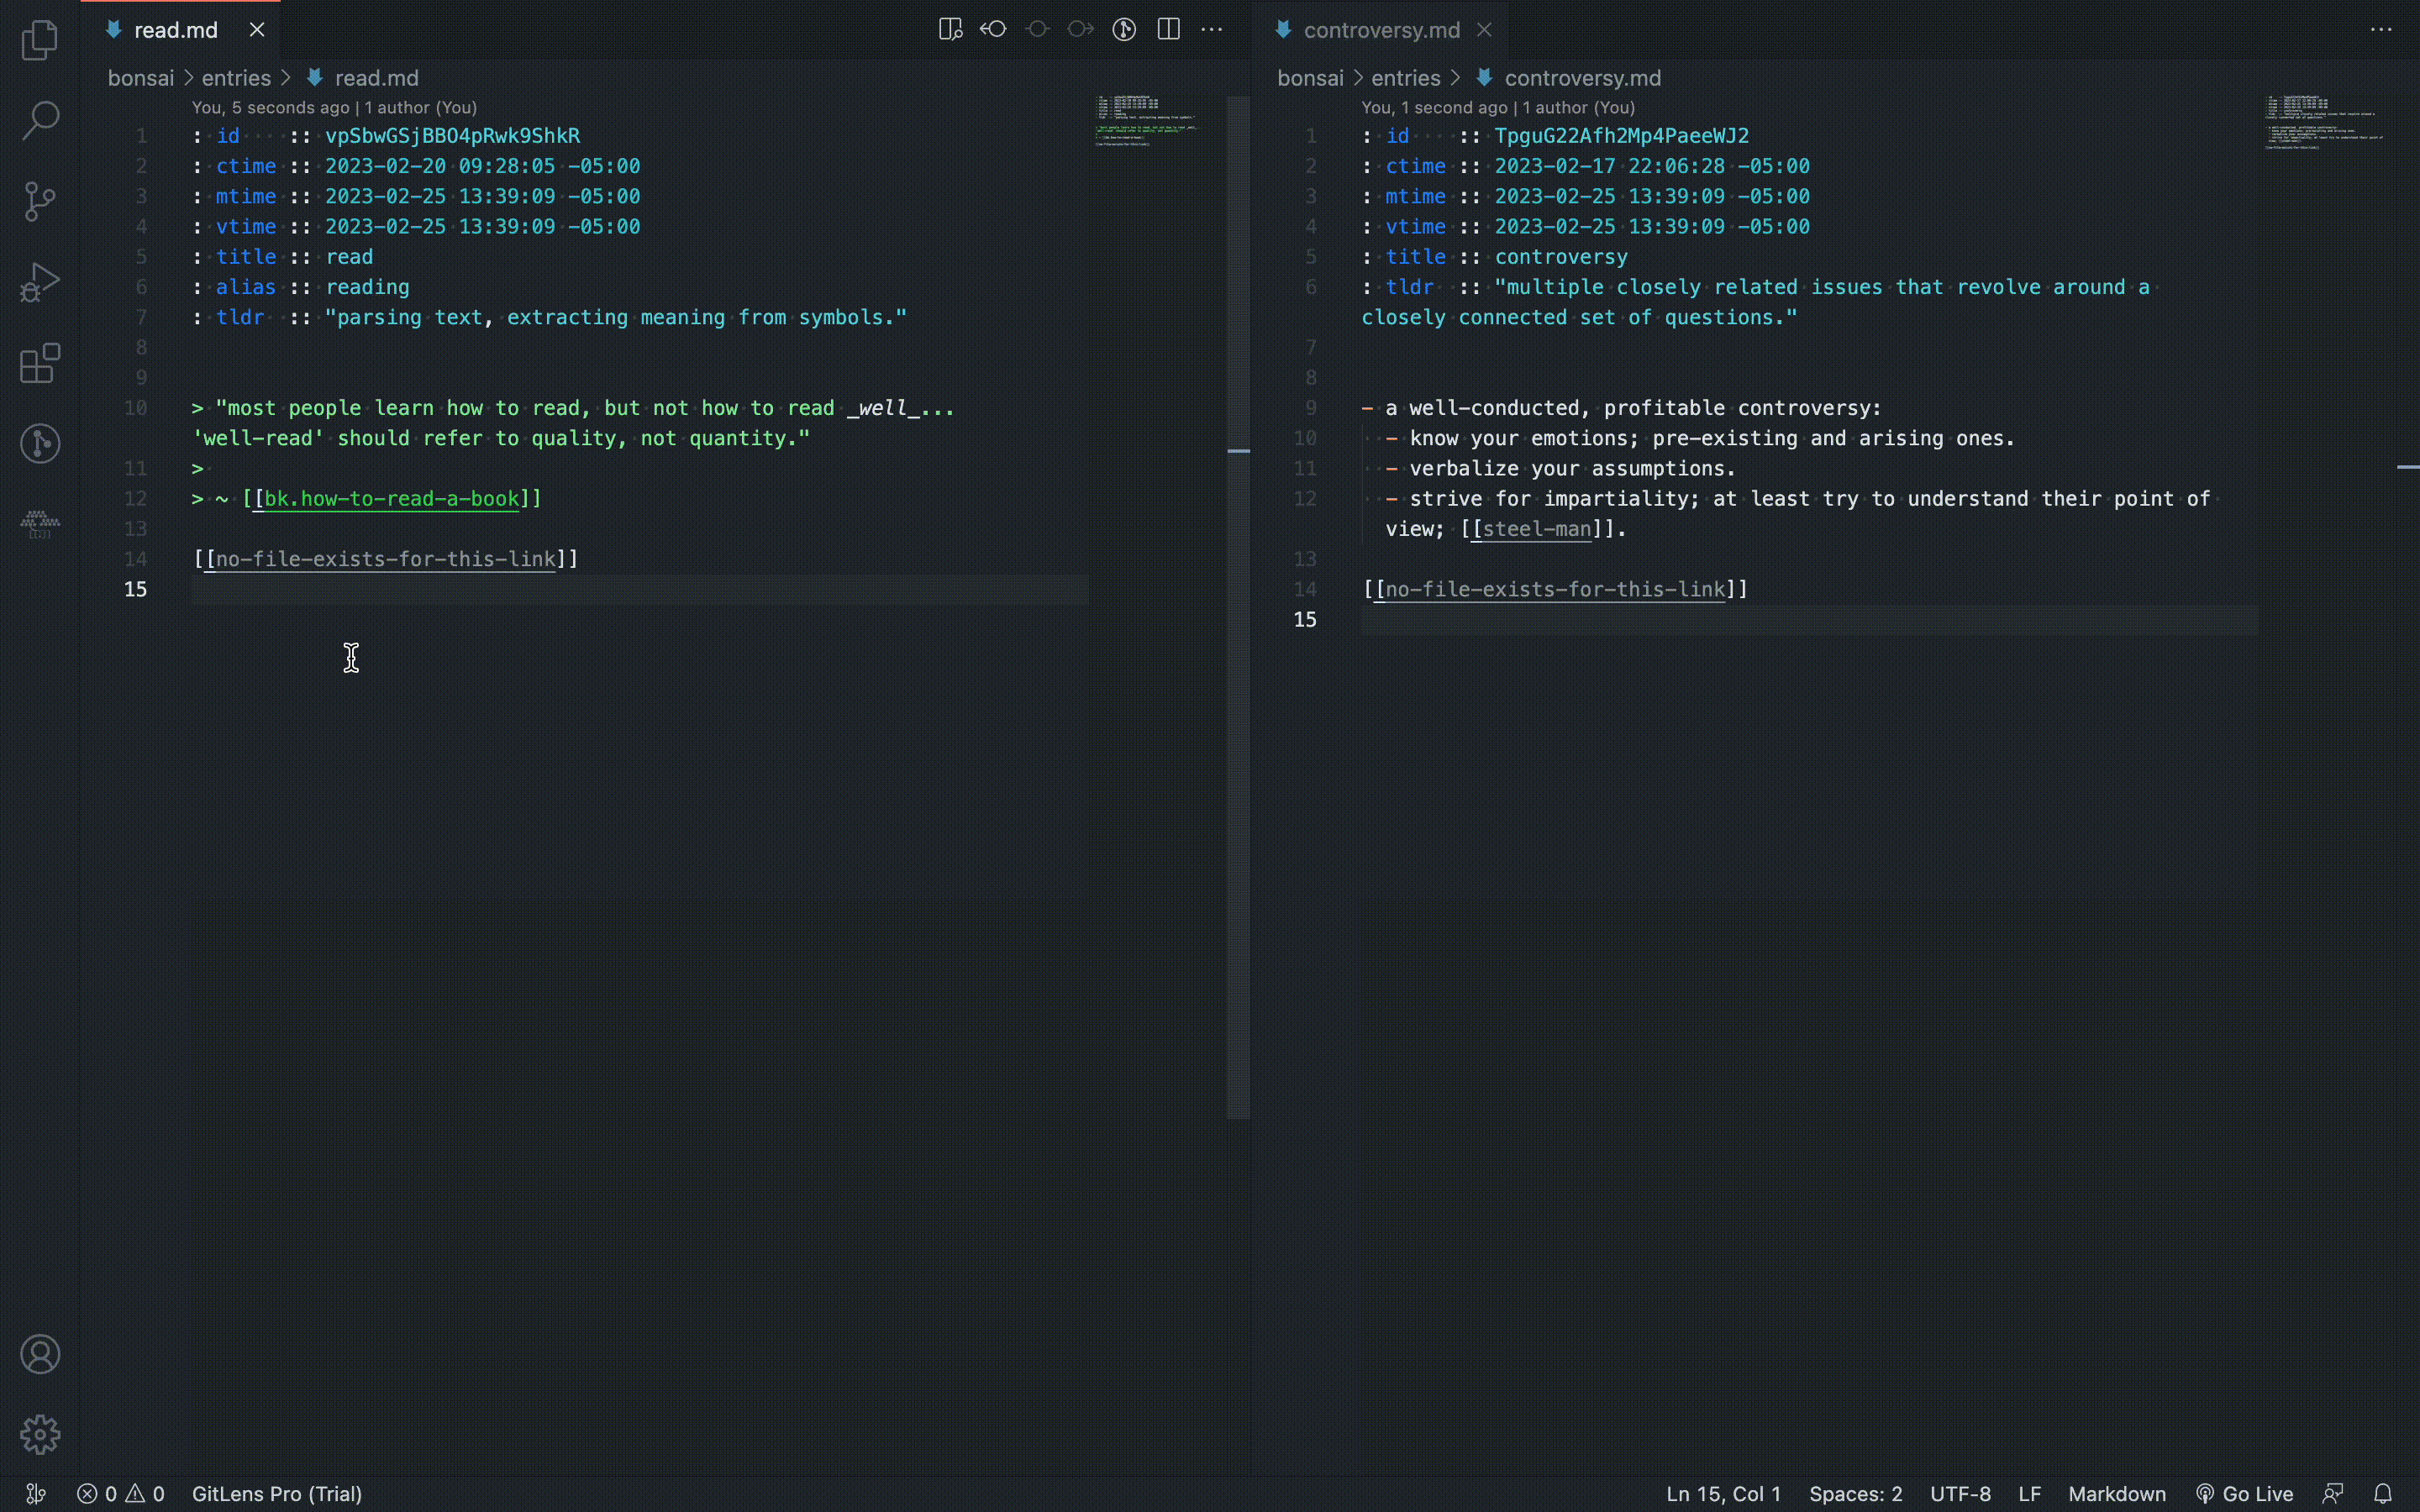This screenshot has width=2420, height=1512.
Task: Click the vpSbwGSjBBO4pRwk9ShkR id value
Action: [x=452, y=135]
